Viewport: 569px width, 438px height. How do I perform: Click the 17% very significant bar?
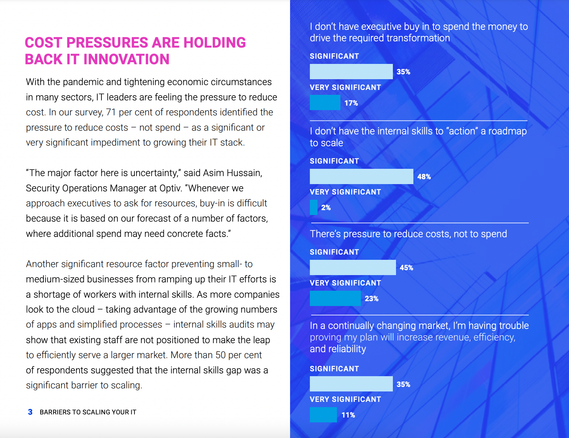pyautogui.click(x=325, y=103)
